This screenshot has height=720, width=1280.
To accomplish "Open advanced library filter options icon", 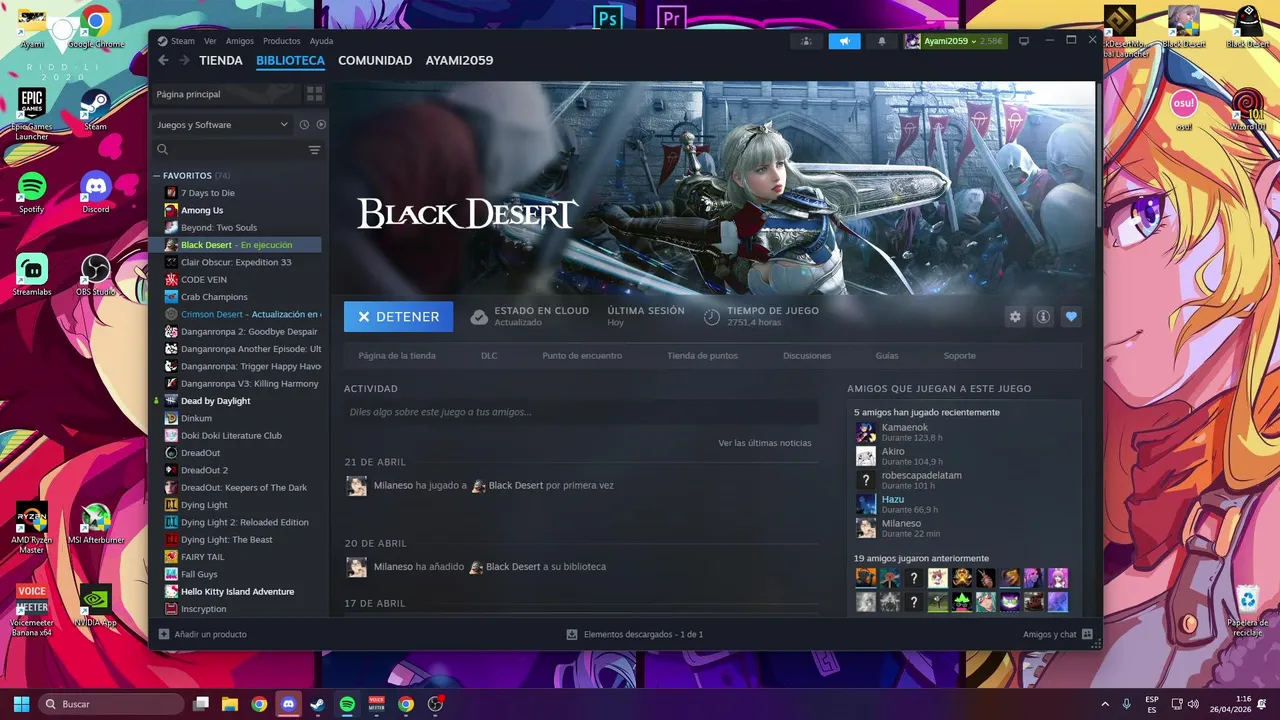I will click(x=314, y=150).
